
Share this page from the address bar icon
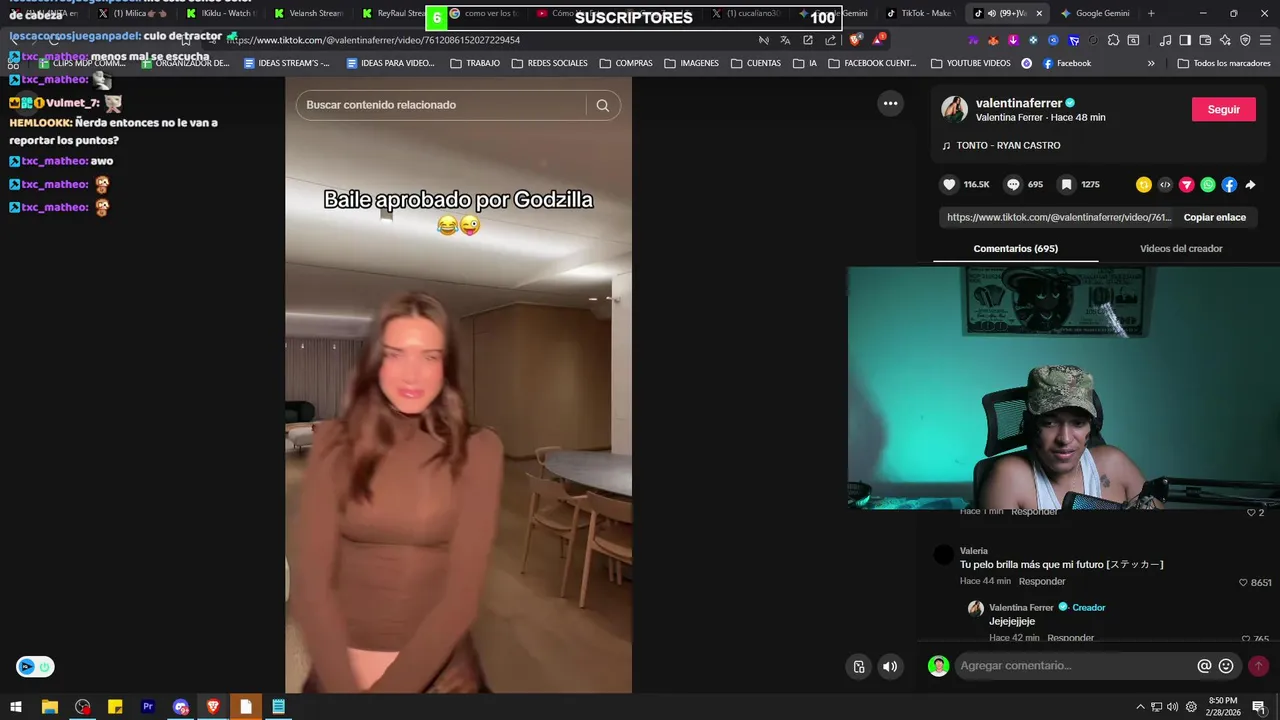coord(830,40)
